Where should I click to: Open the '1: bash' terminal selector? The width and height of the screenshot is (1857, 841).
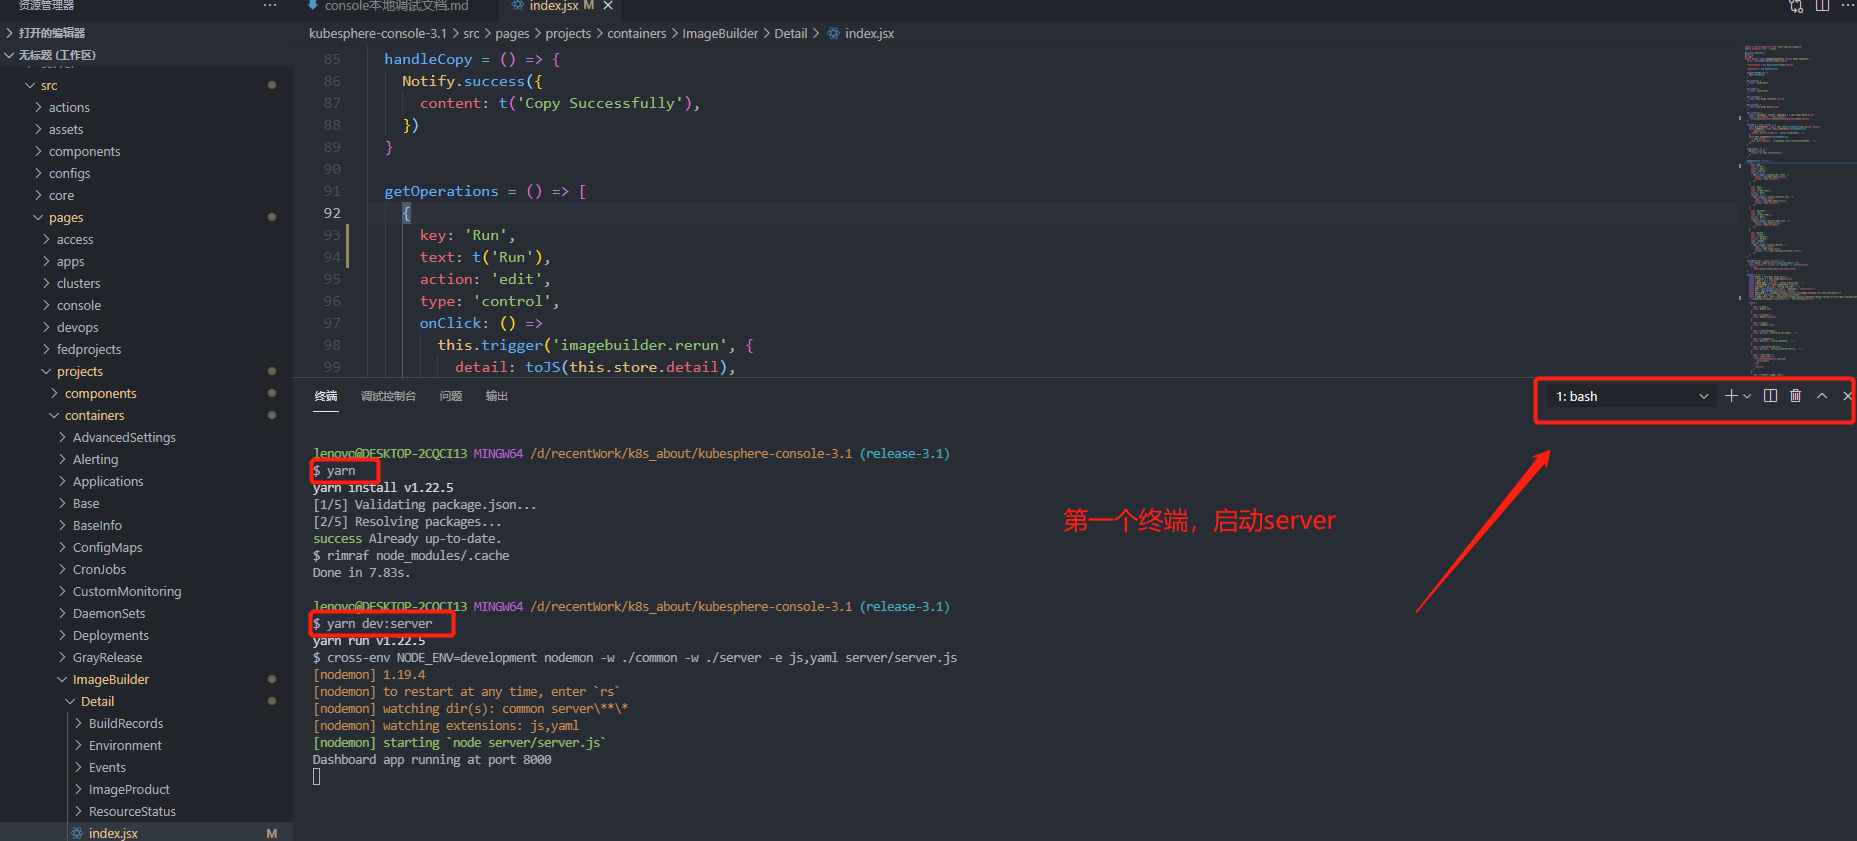point(1632,396)
